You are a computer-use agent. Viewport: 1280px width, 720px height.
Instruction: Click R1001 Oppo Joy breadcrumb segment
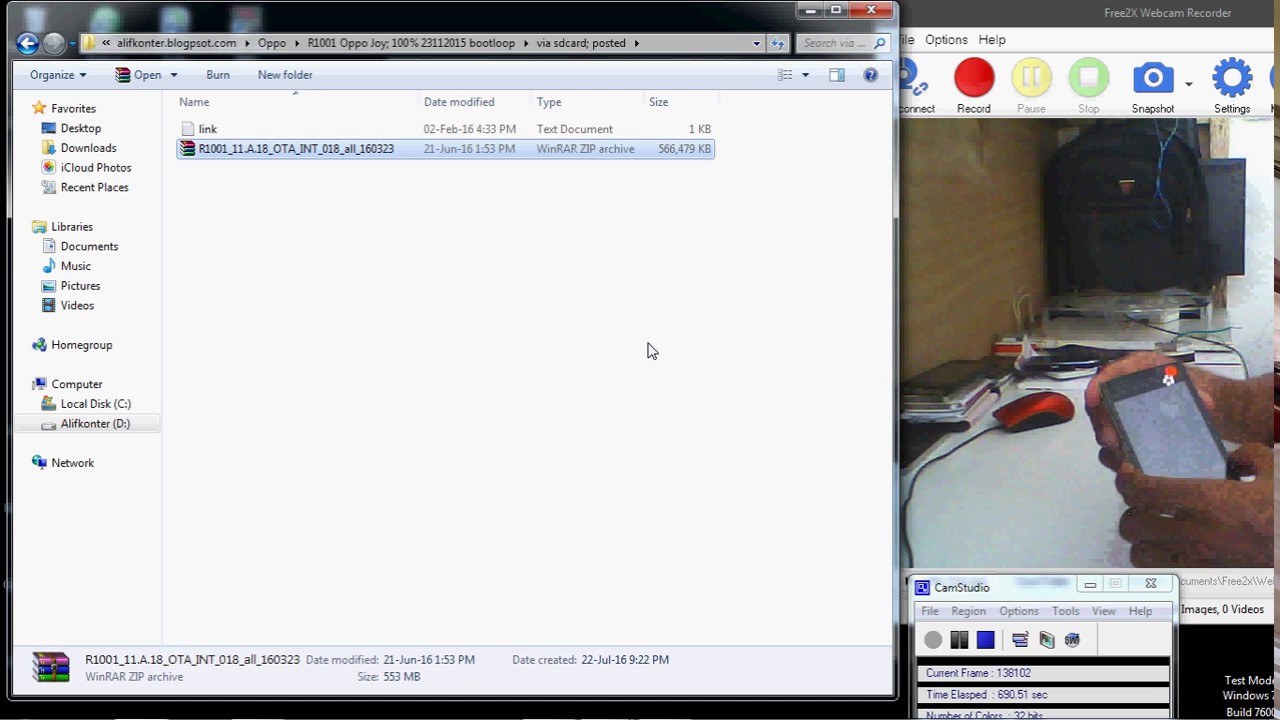point(413,43)
